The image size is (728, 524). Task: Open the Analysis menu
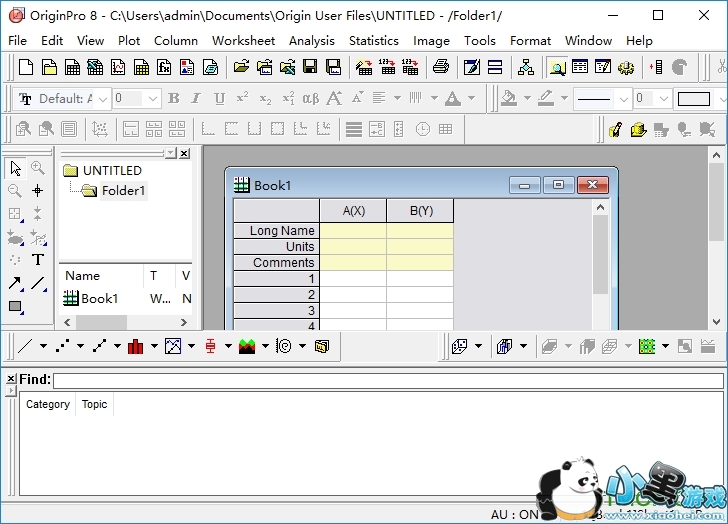[311, 41]
